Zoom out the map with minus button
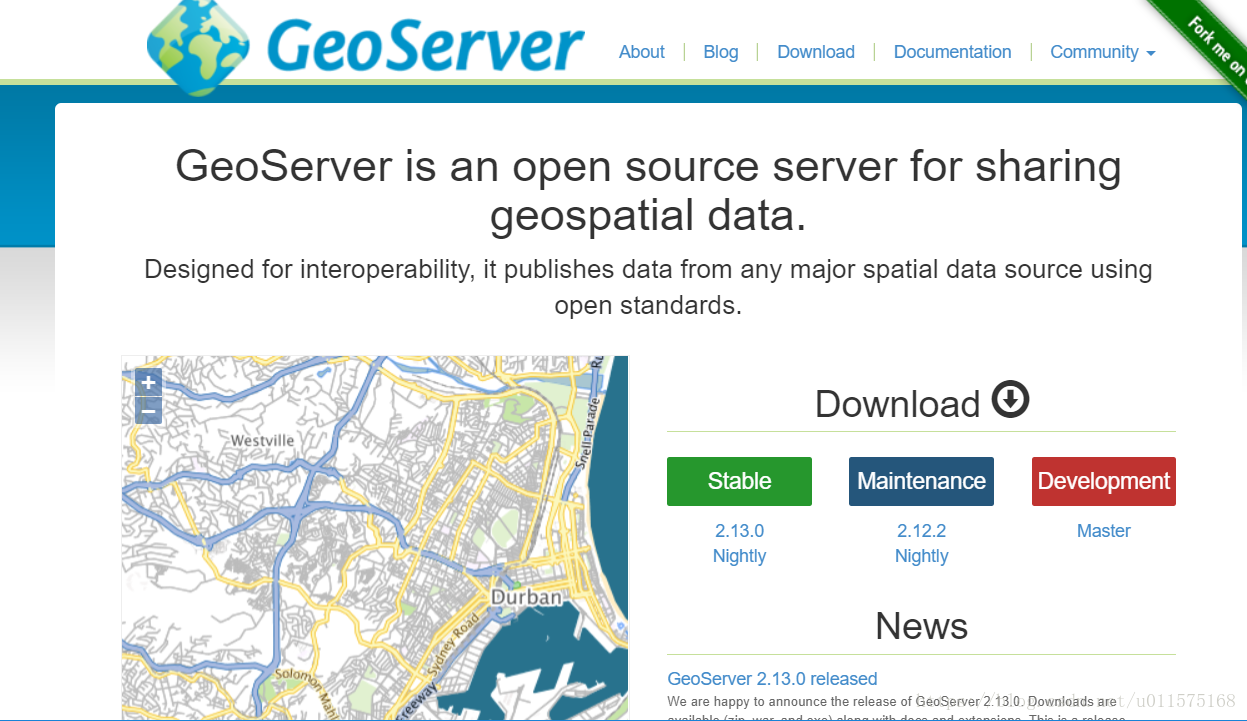The image size is (1247, 721). tap(148, 410)
